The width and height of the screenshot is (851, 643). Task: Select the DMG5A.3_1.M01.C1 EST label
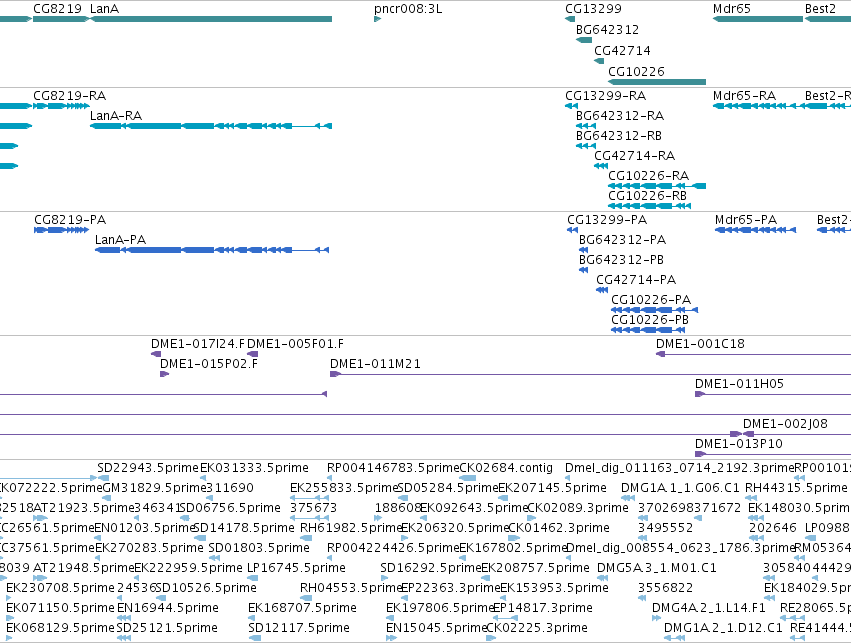[x=657, y=568]
